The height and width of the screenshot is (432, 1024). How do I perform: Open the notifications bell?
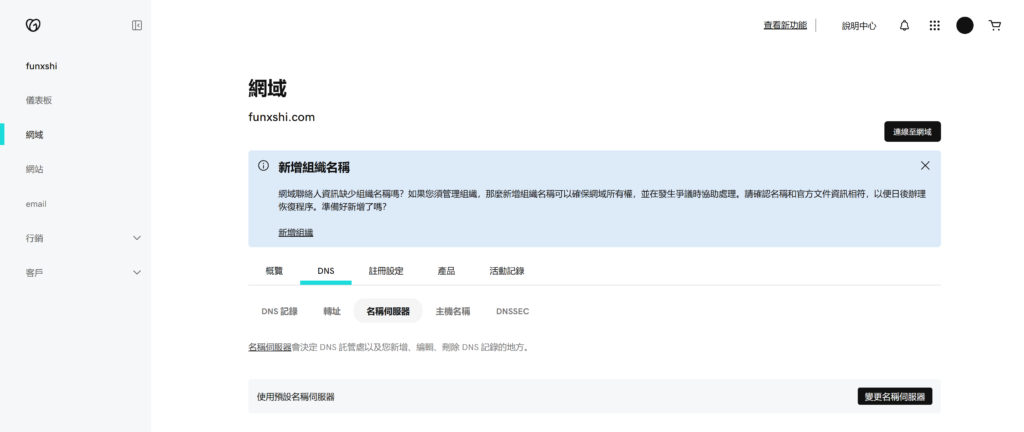point(904,25)
